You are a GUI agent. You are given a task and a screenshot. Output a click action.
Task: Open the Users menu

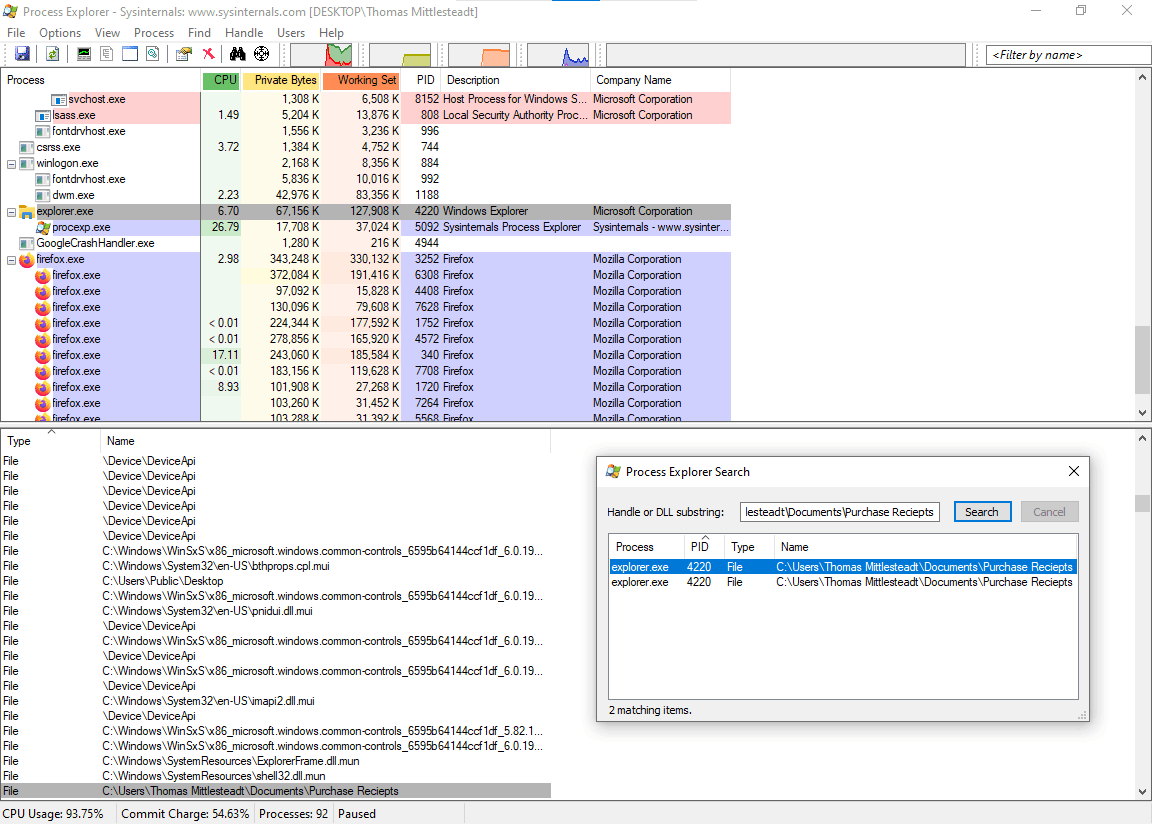(x=290, y=33)
